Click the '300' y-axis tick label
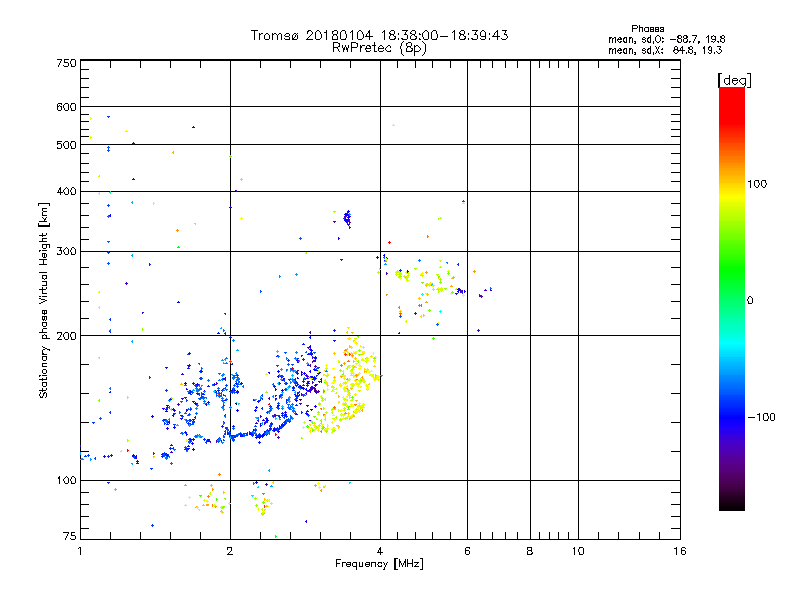Viewport: 800px width, 600px height. pyautogui.click(x=66, y=251)
